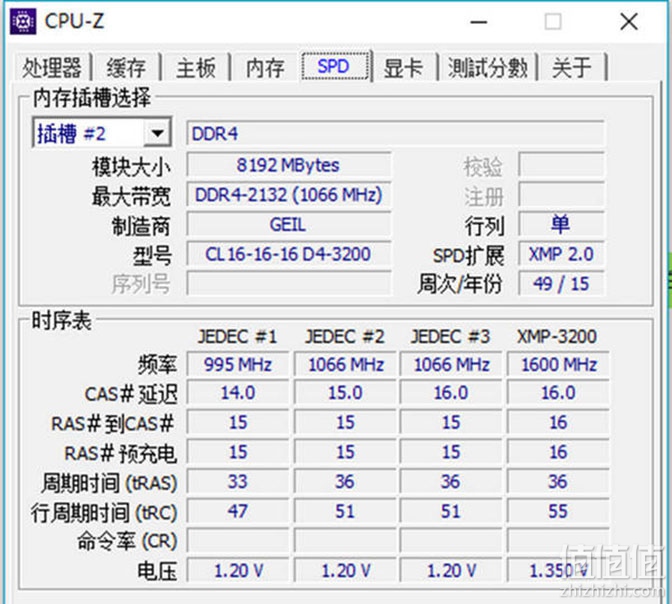This screenshot has width=672, height=604.
Task: Click the 16.0 CAS latency under XMP-3200
Action: coord(558,393)
